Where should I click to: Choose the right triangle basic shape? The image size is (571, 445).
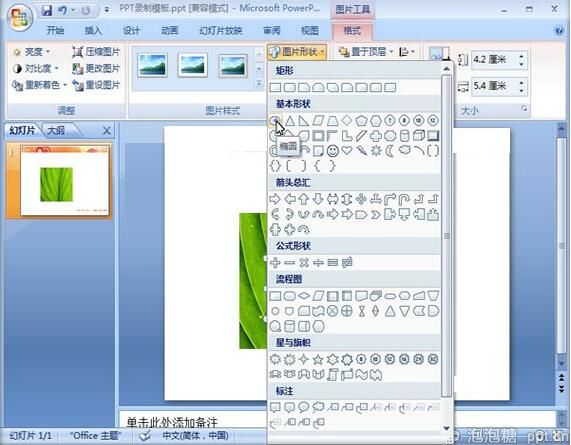coord(304,120)
